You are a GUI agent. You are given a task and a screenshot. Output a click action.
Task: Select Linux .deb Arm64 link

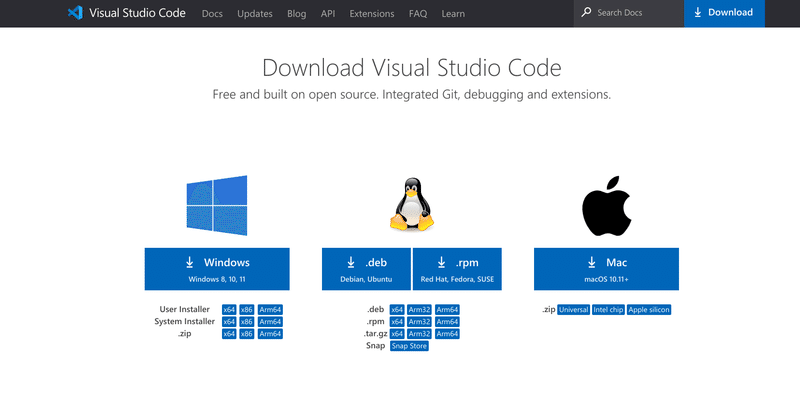pyautogui.click(x=447, y=310)
